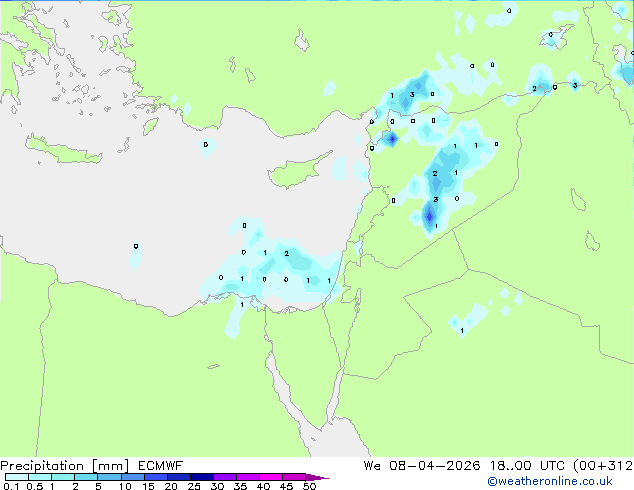The image size is (634, 490).
Task: Click the 35–40 mm legend color swatch
Action: click(x=247, y=477)
